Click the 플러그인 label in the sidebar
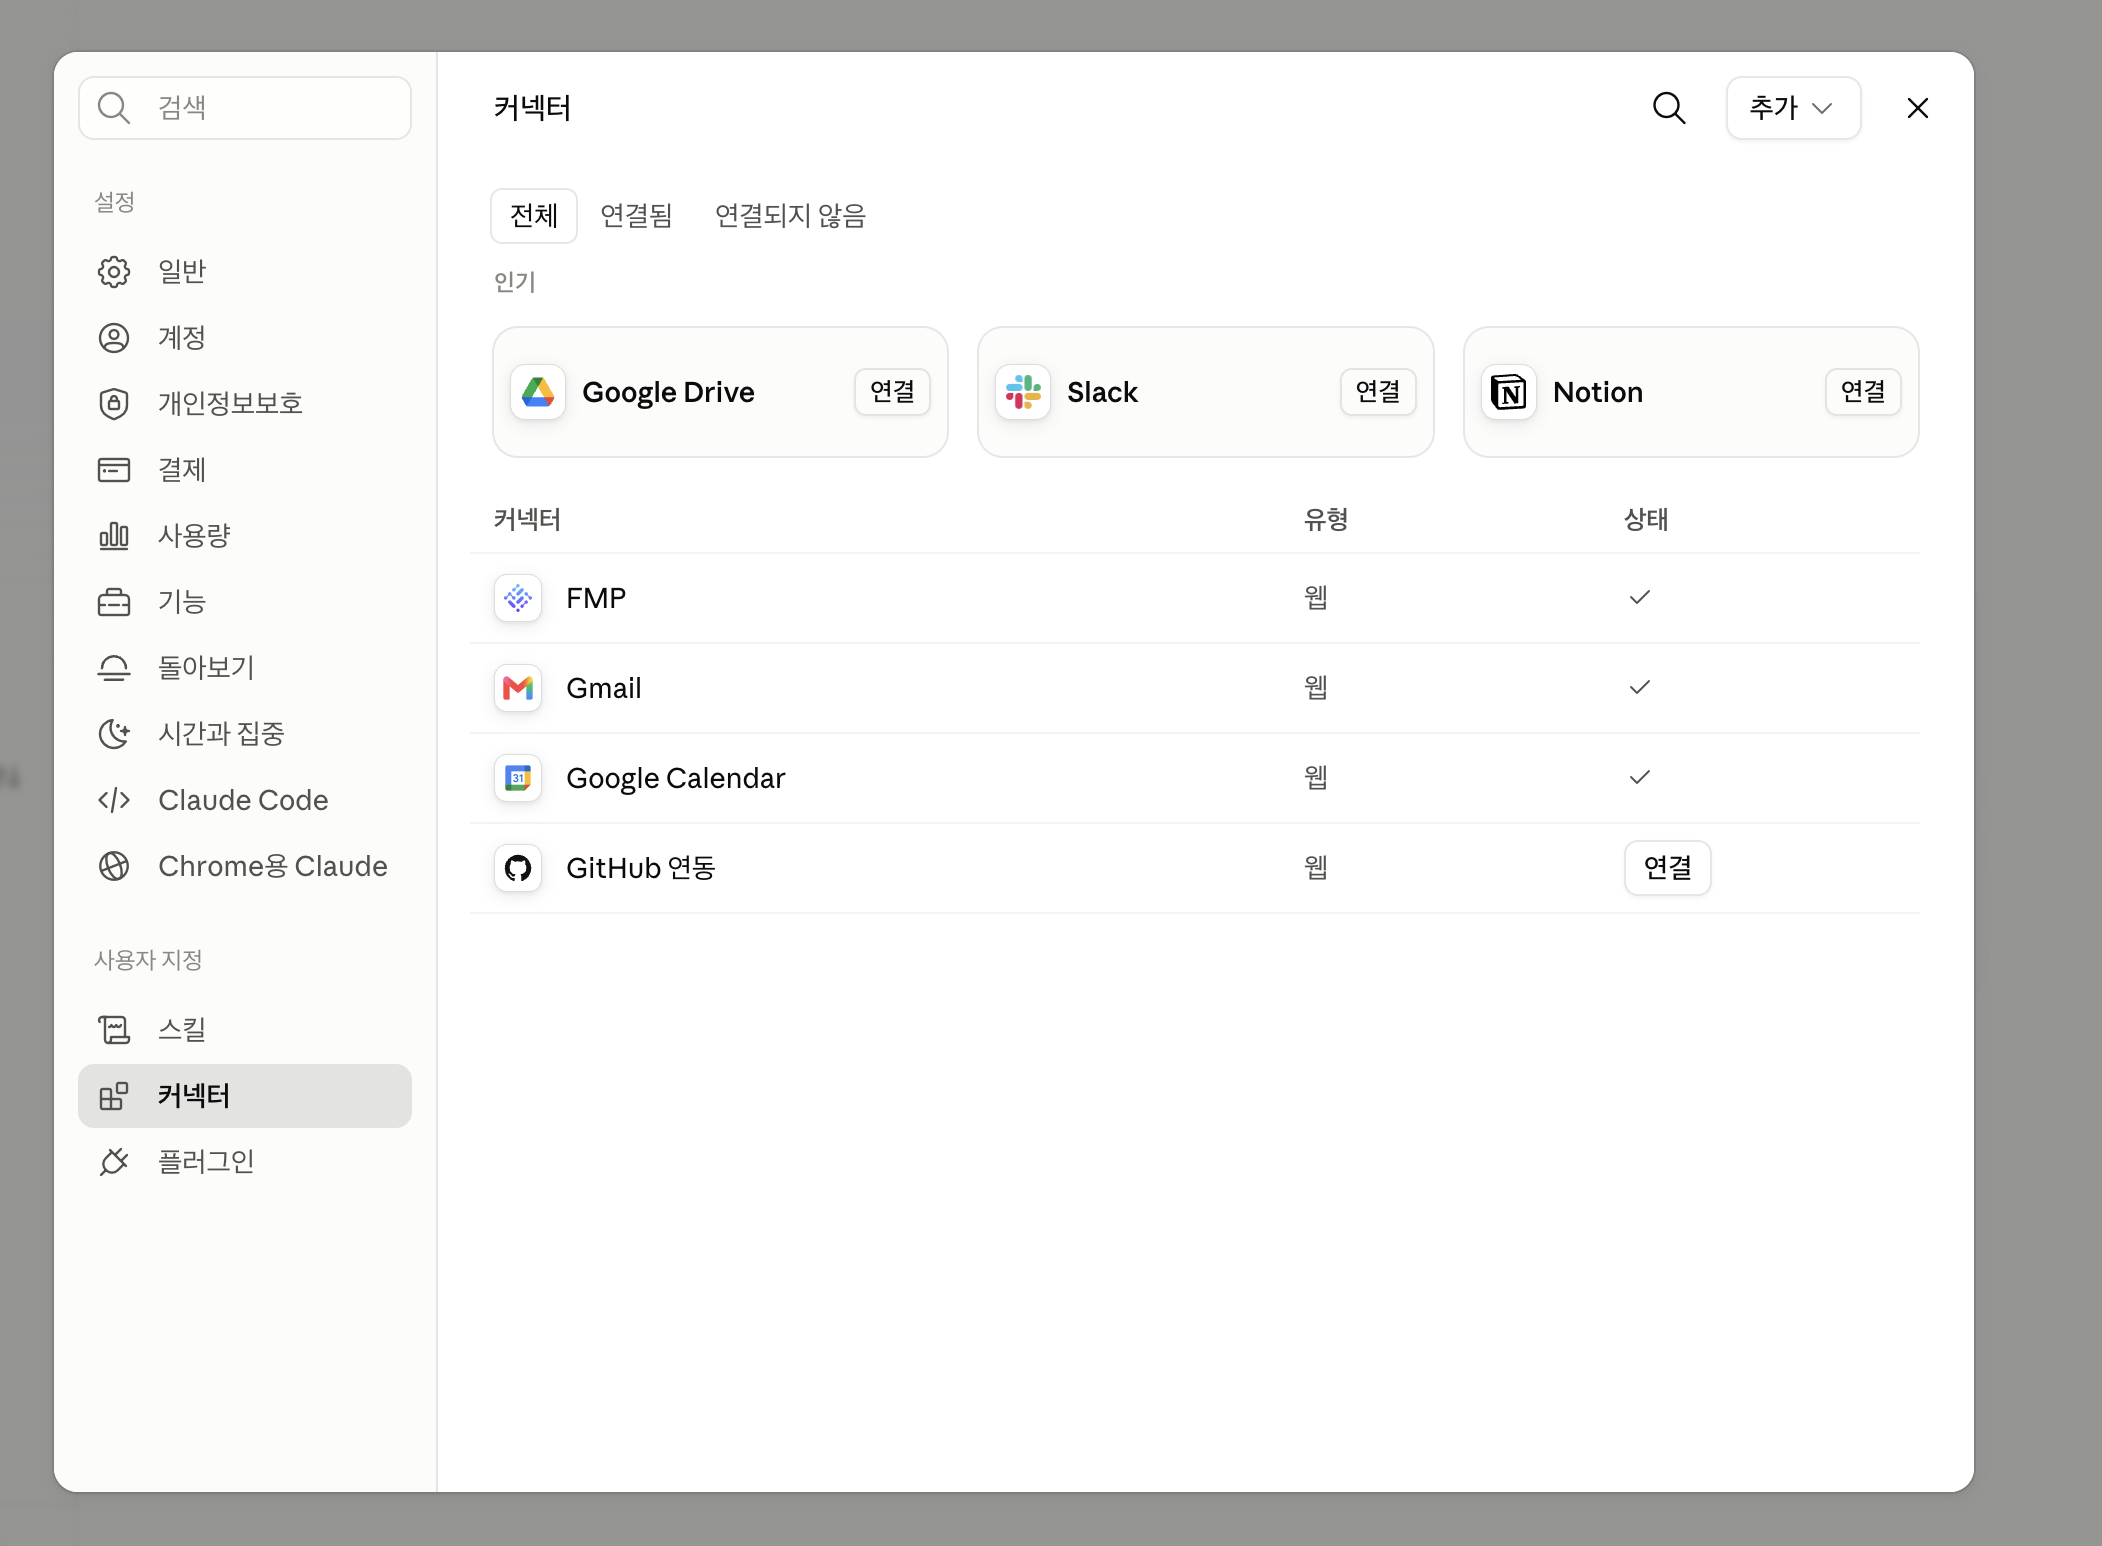 coord(206,1162)
